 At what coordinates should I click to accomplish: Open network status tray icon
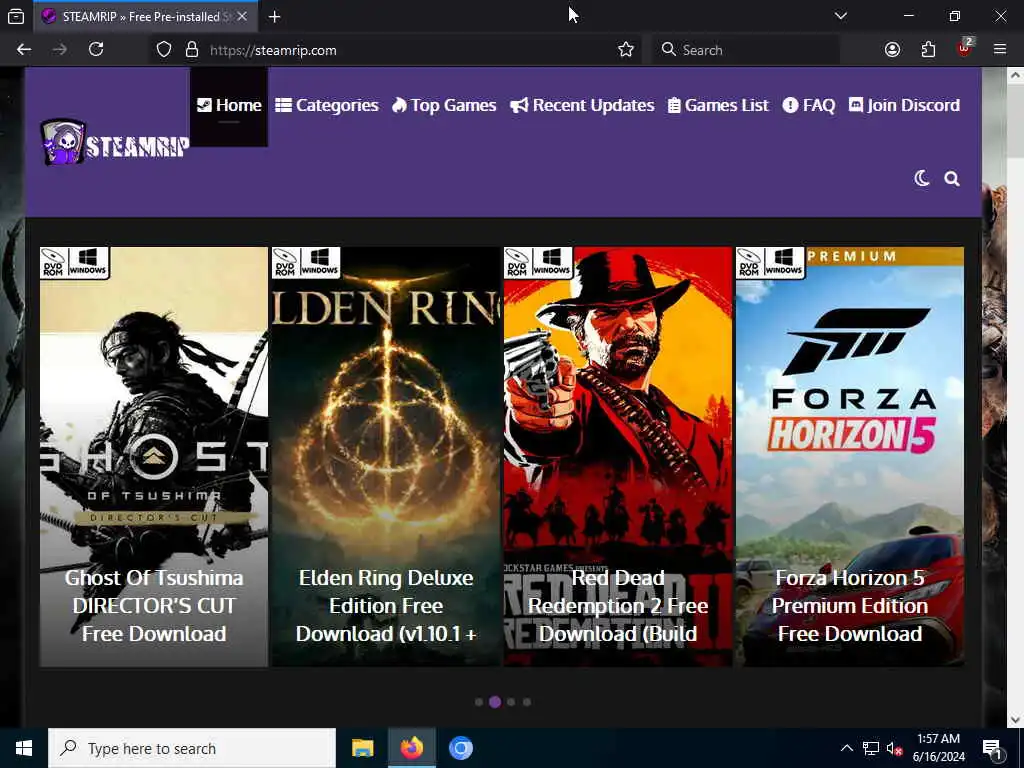871,748
